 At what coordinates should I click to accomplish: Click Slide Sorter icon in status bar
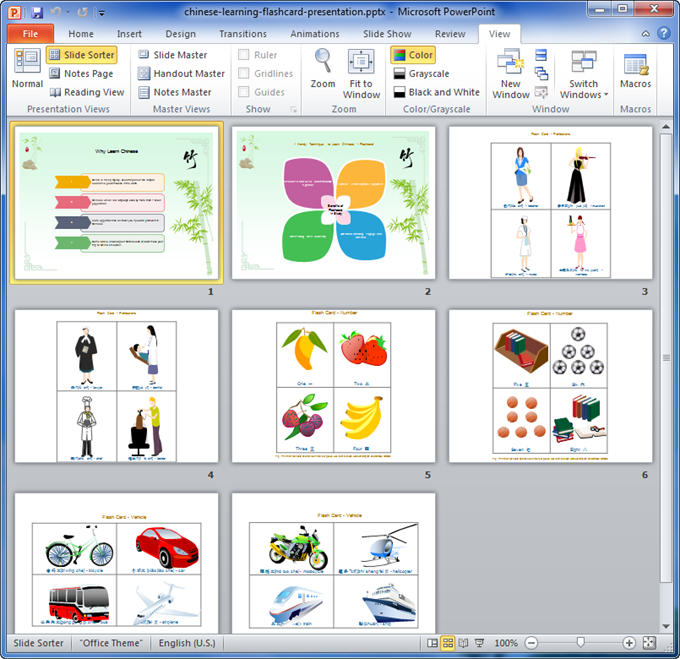click(448, 643)
